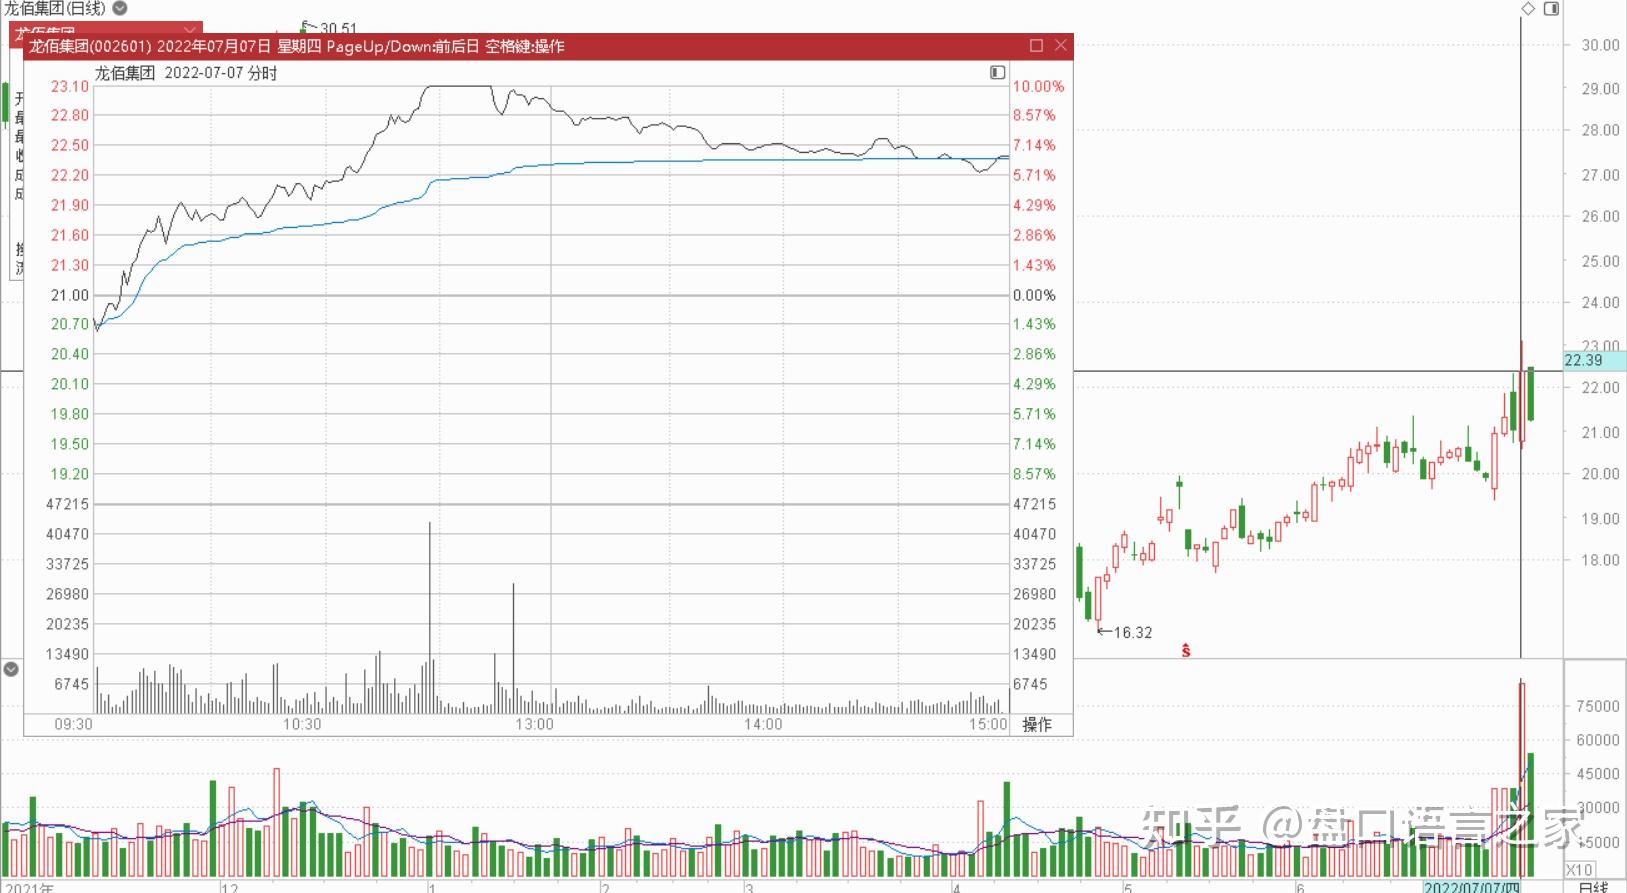1627x893 pixels.
Task: Collapse the volume pane using the round chevron icon
Action: 11,669
